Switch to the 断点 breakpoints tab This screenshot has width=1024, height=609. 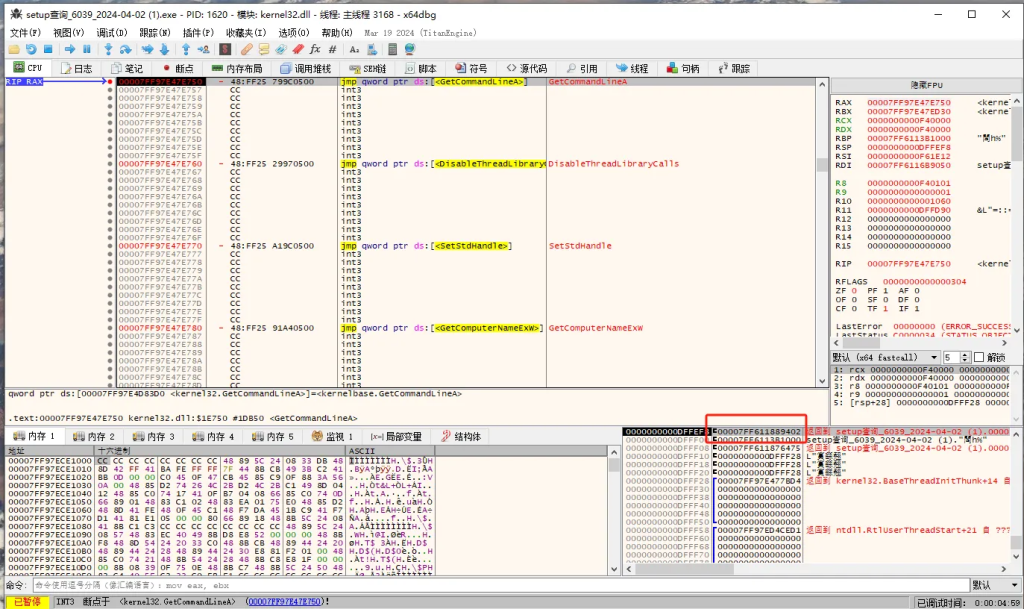click(179, 68)
